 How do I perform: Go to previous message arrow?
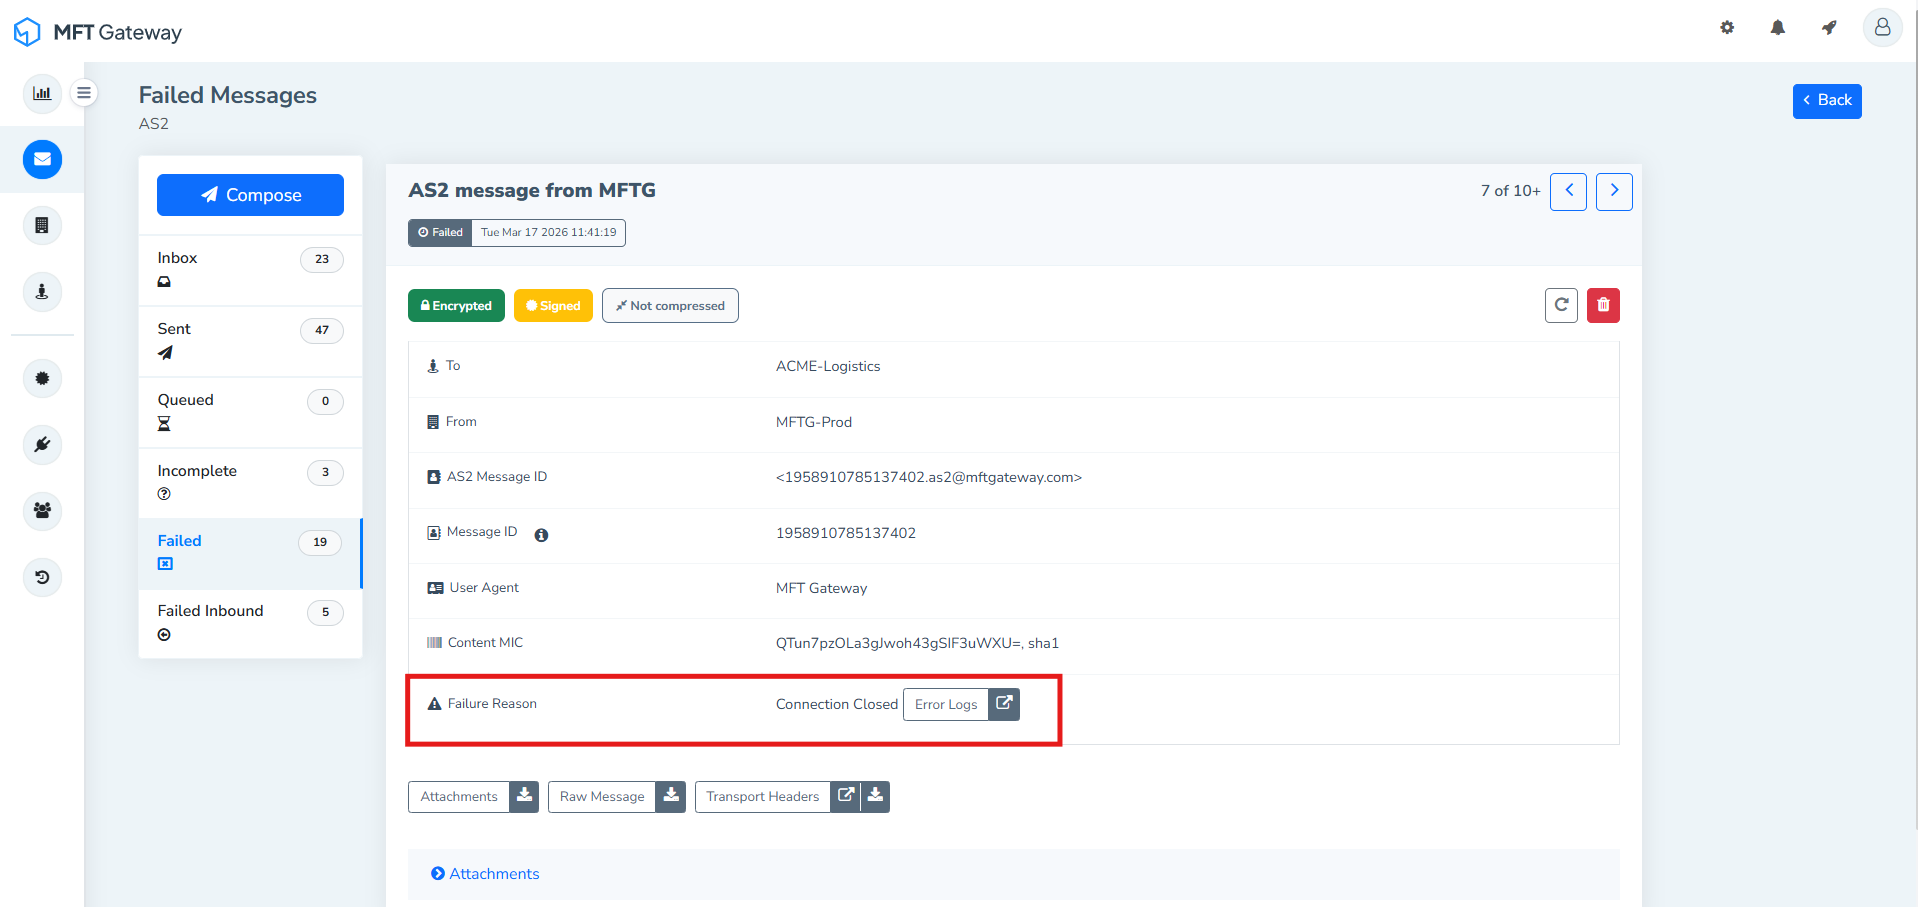[x=1568, y=191]
